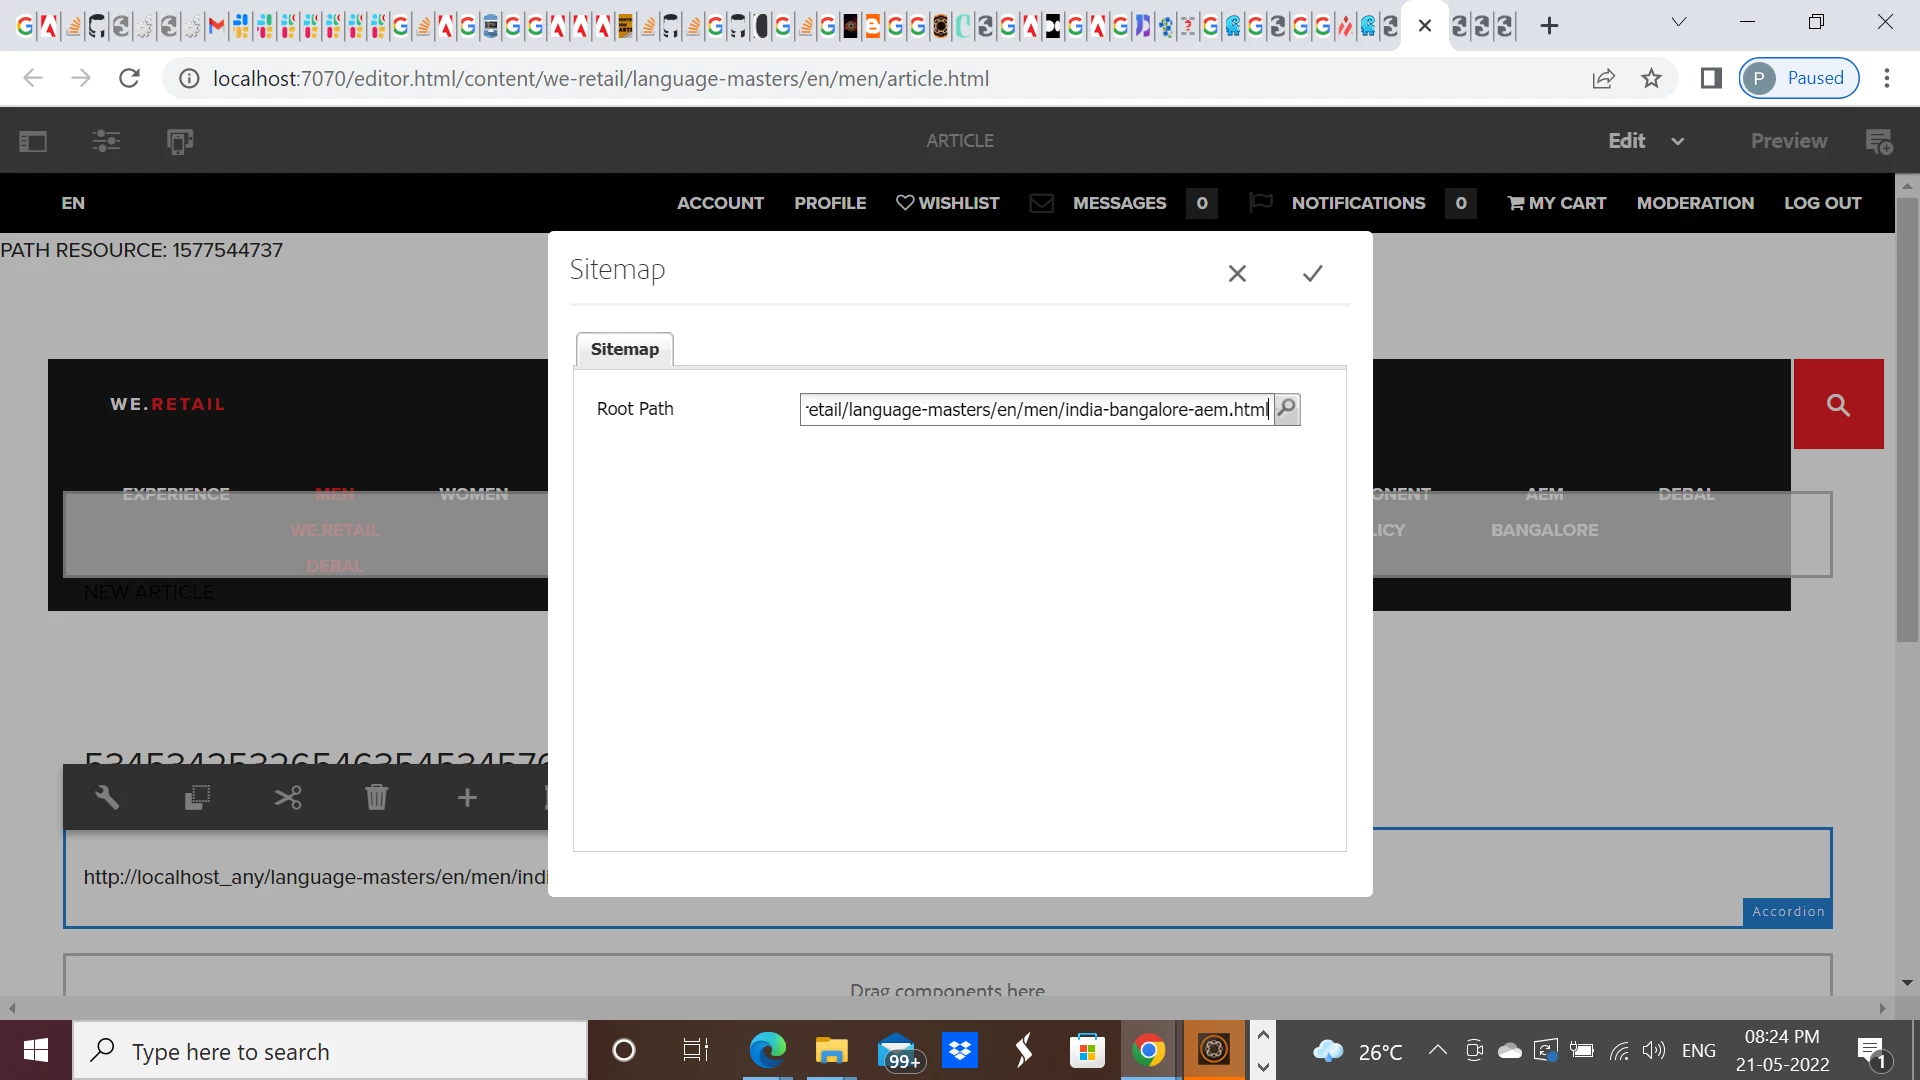The width and height of the screenshot is (1920, 1080).
Task: Click the Root Path input field
Action: tap(1036, 409)
